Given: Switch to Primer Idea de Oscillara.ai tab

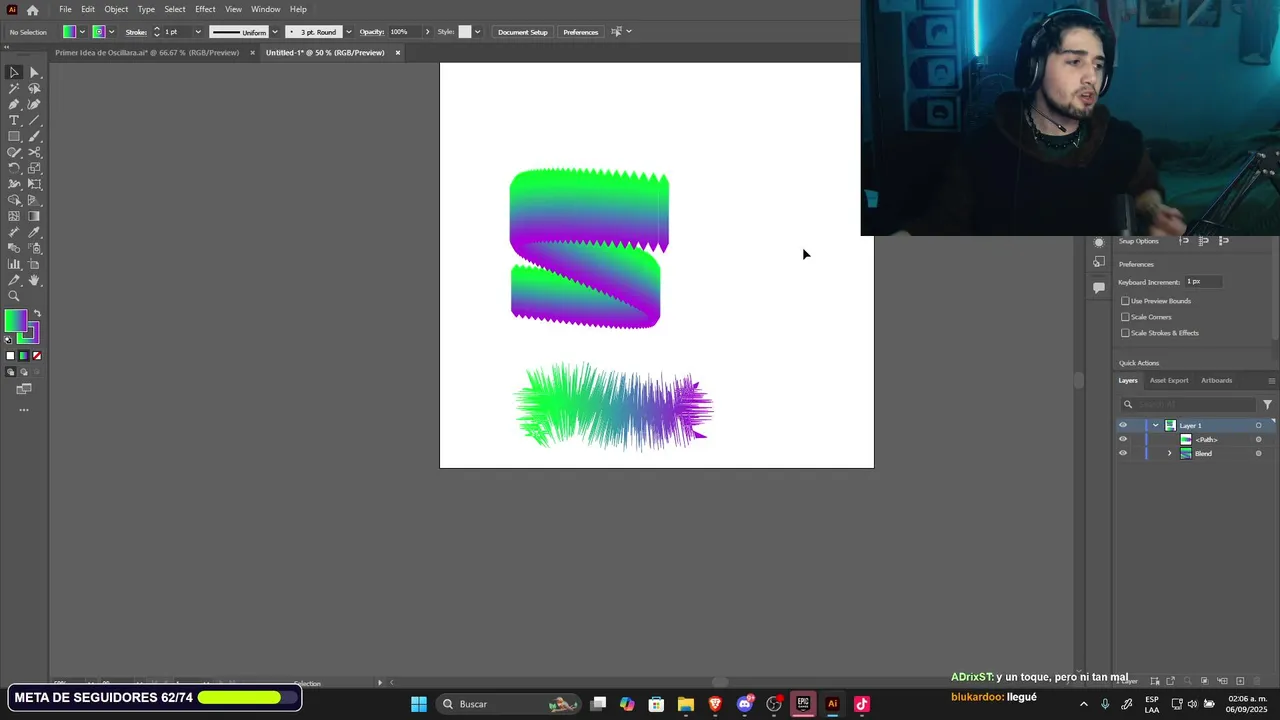Looking at the screenshot, I should 147,53.
